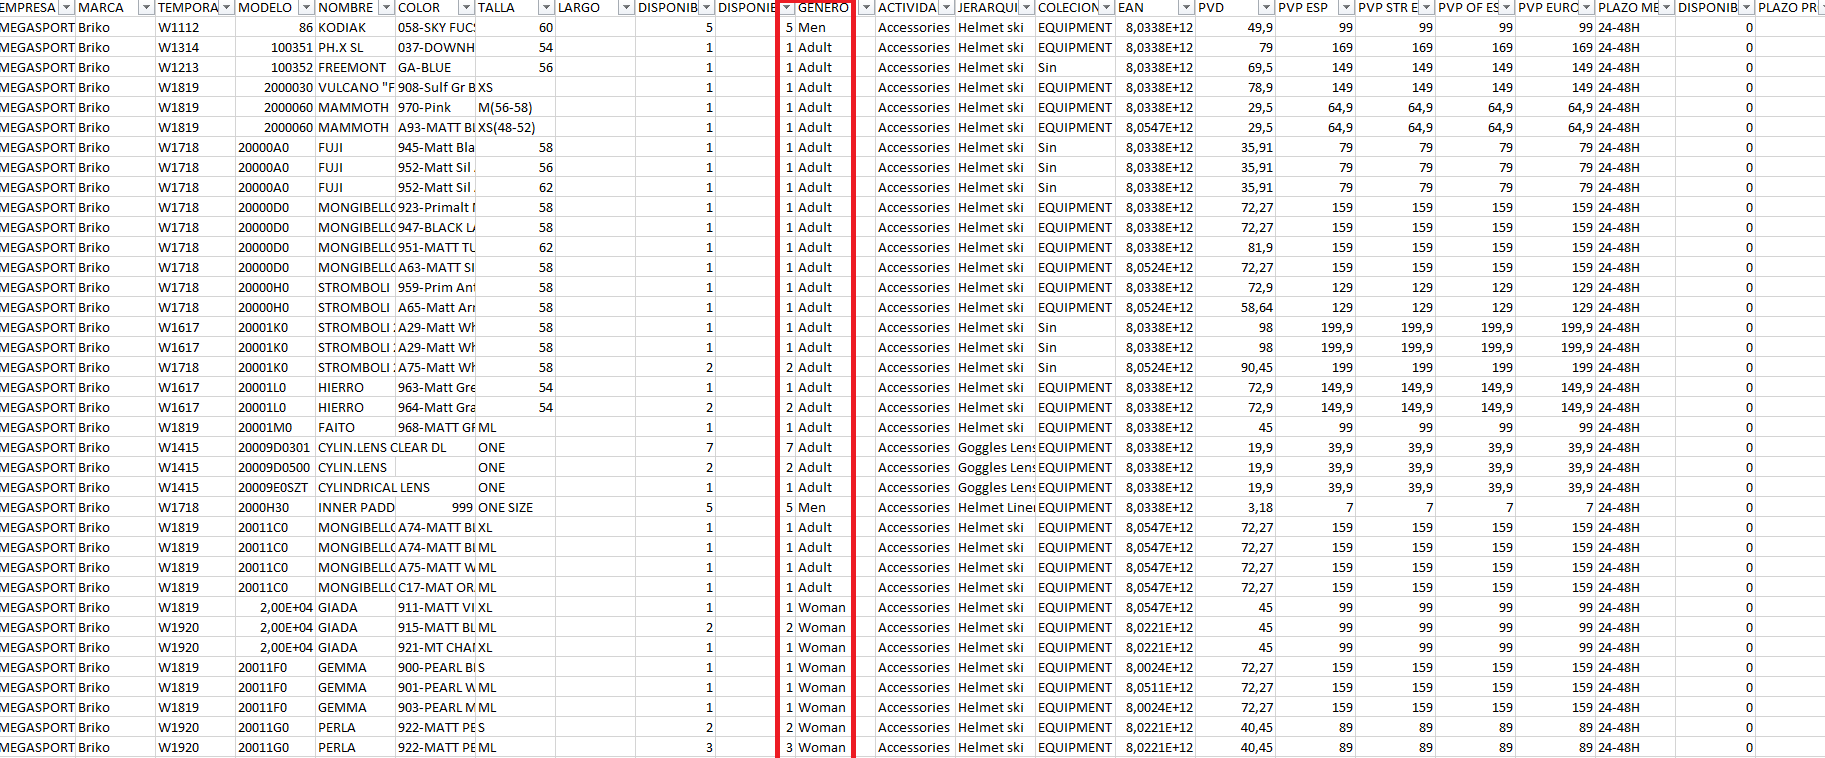Select the FAITO name cell
The width and height of the screenshot is (1825, 758).
[x=355, y=428]
